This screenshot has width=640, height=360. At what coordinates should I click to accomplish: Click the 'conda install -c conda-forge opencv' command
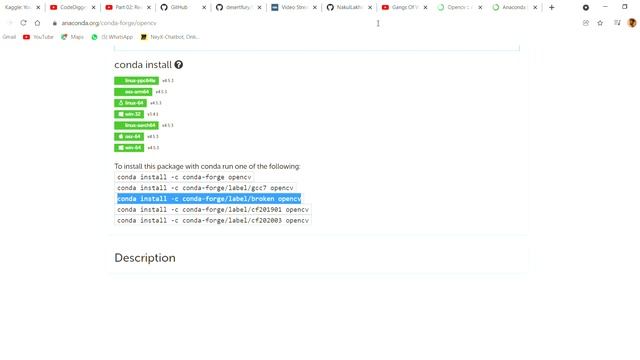coord(184,177)
